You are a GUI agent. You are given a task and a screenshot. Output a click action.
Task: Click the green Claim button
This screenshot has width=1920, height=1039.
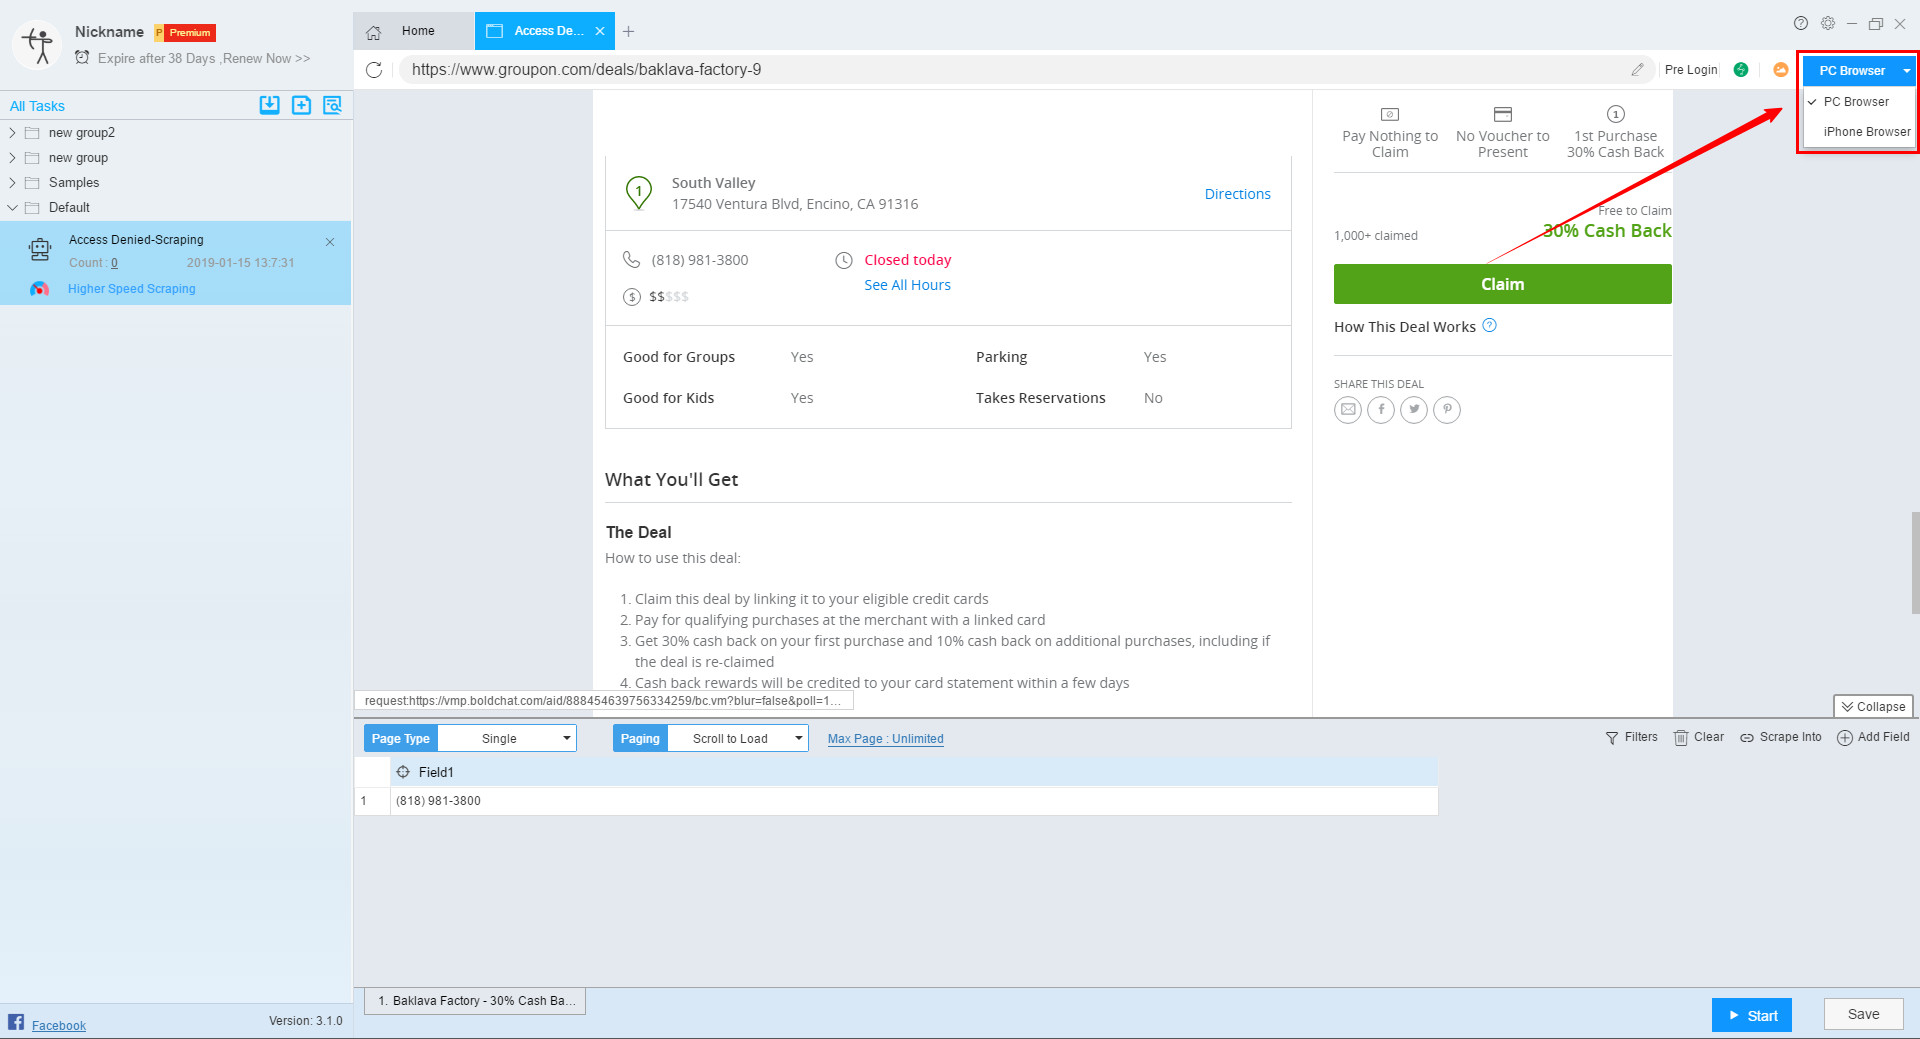coord(1502,284)
